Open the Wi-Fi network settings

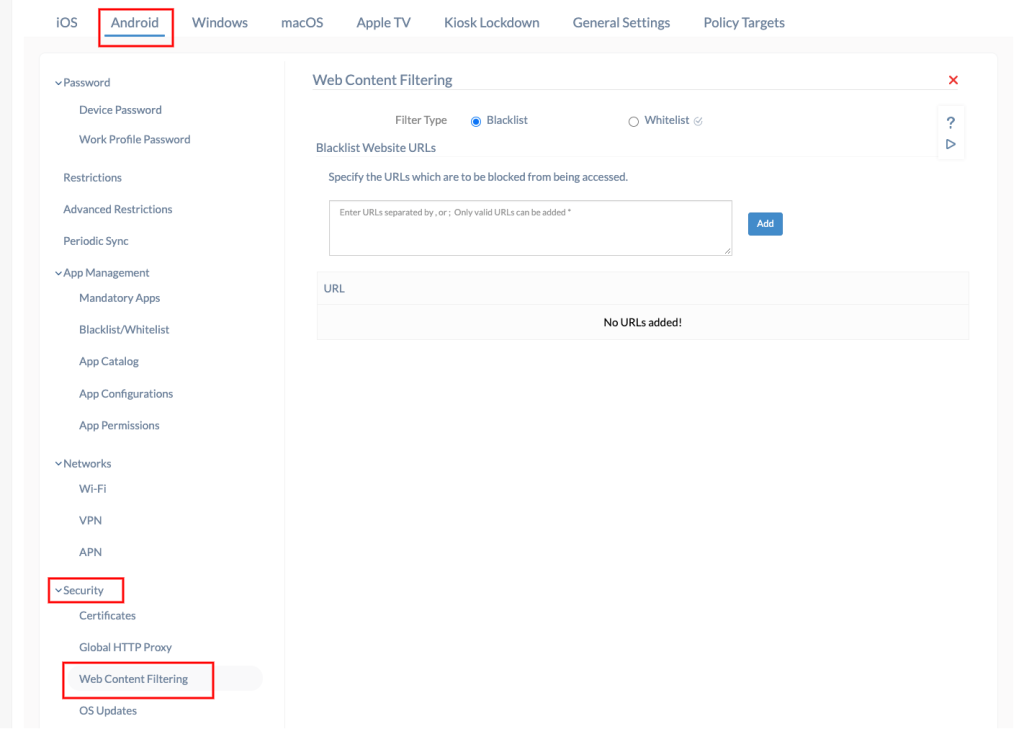pos(92,489)
